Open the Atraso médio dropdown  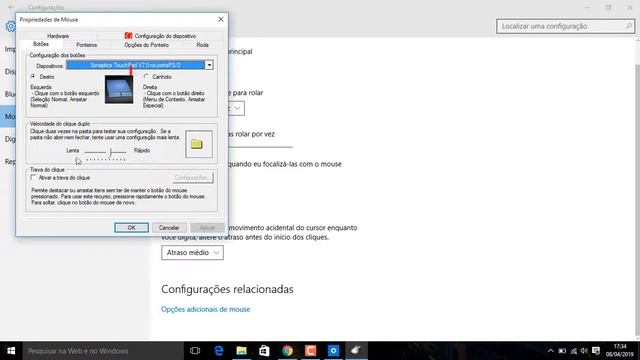click(x=192, y=253)
